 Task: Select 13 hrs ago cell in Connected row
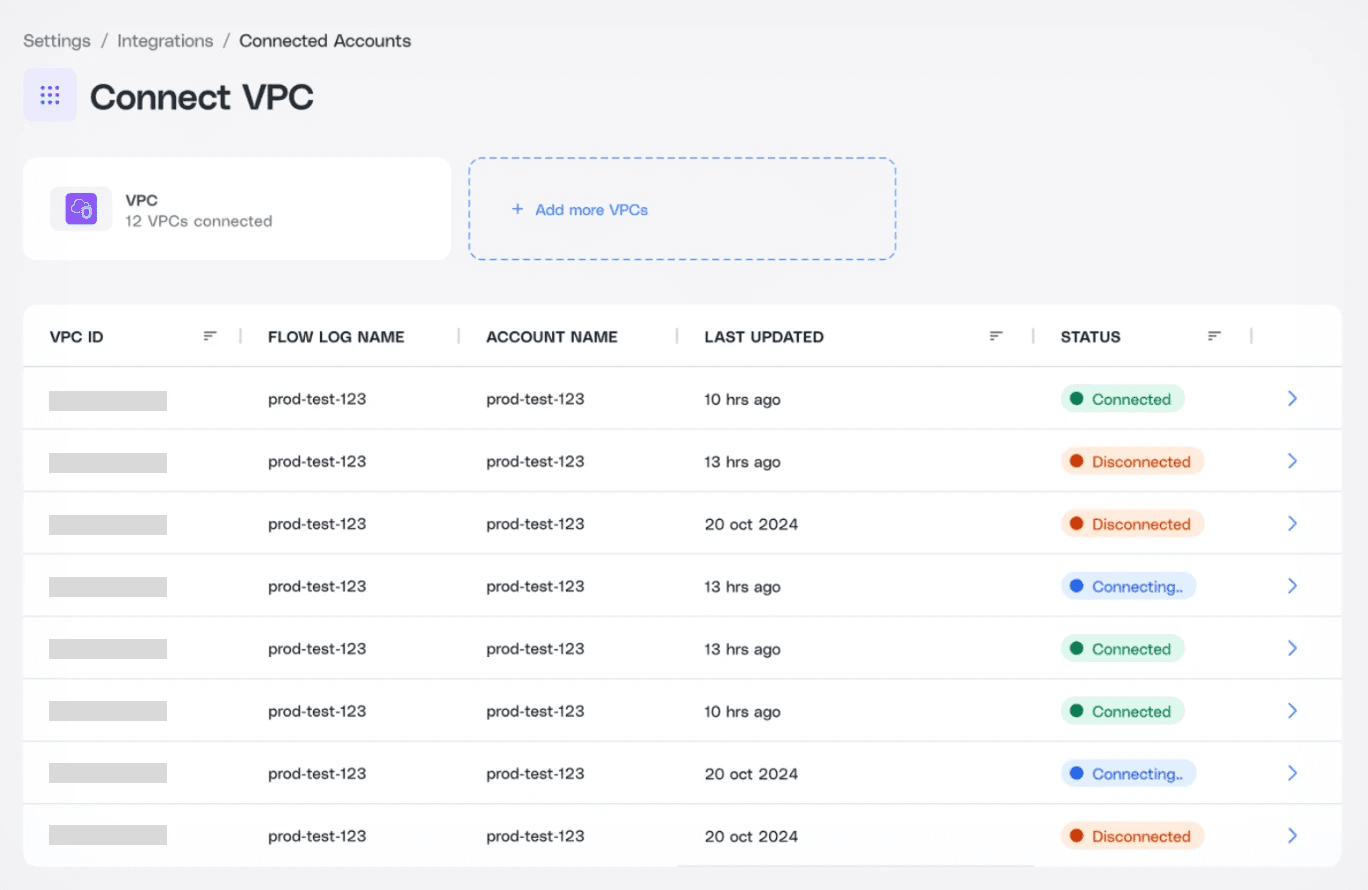click(742, 649)
